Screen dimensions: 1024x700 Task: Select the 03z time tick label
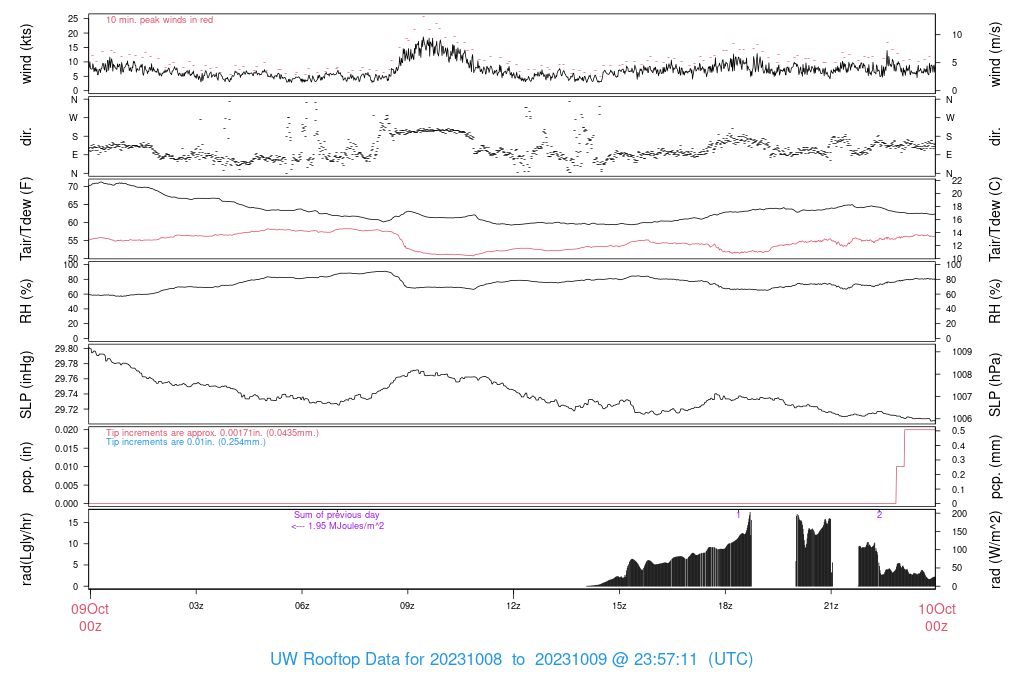(196, 606)
